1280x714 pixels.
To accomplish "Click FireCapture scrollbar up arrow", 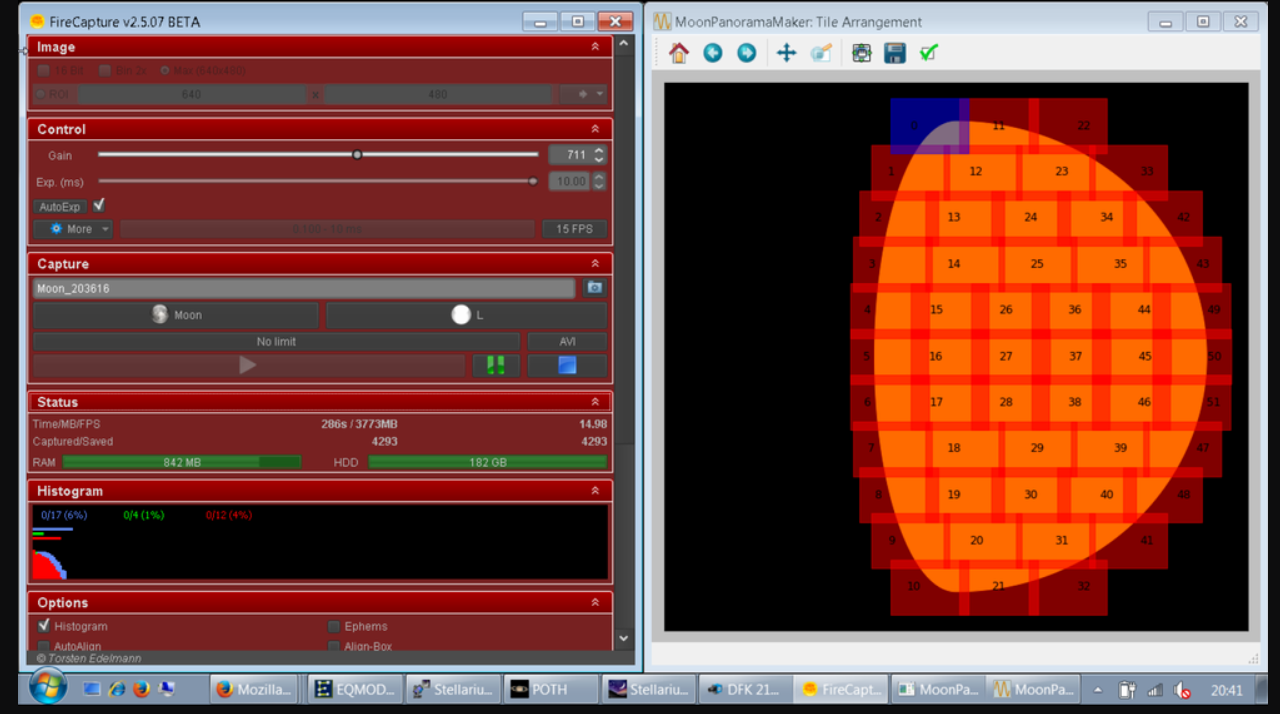I will pos(624,45).
